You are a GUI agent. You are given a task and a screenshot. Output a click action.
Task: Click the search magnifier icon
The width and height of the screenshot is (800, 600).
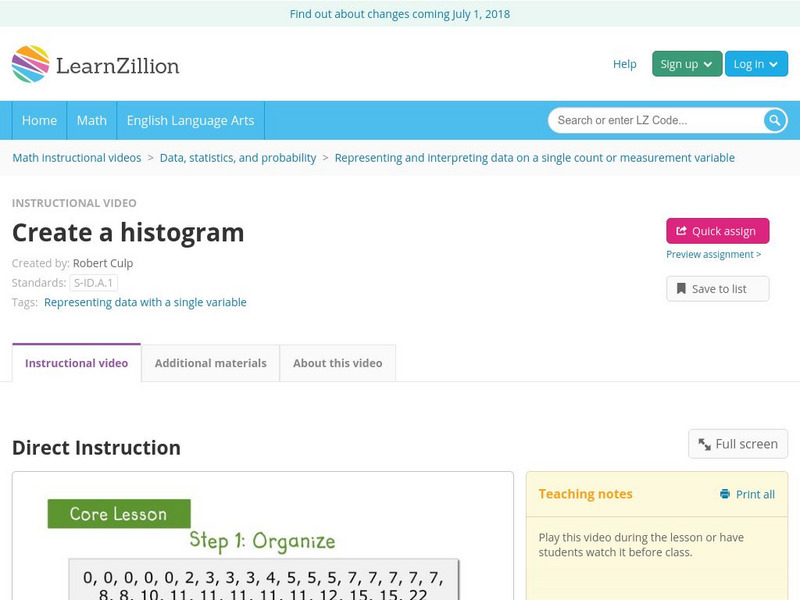[x=773, y=120]
